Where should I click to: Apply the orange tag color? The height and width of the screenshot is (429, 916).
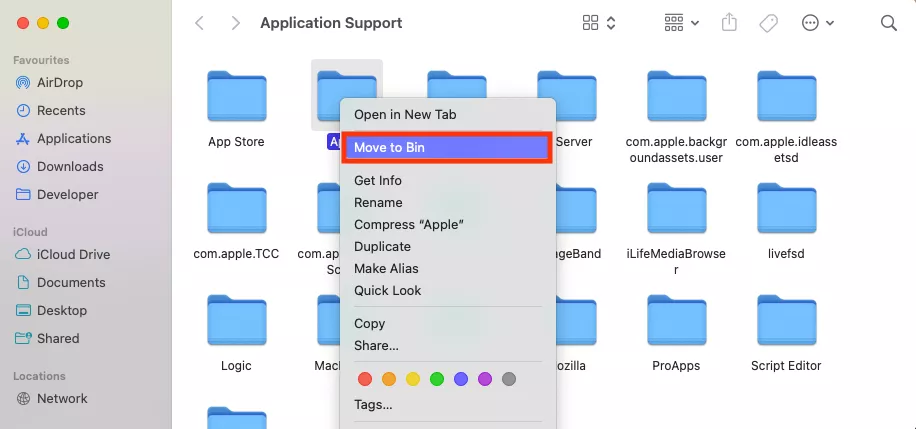click(388, 379)
